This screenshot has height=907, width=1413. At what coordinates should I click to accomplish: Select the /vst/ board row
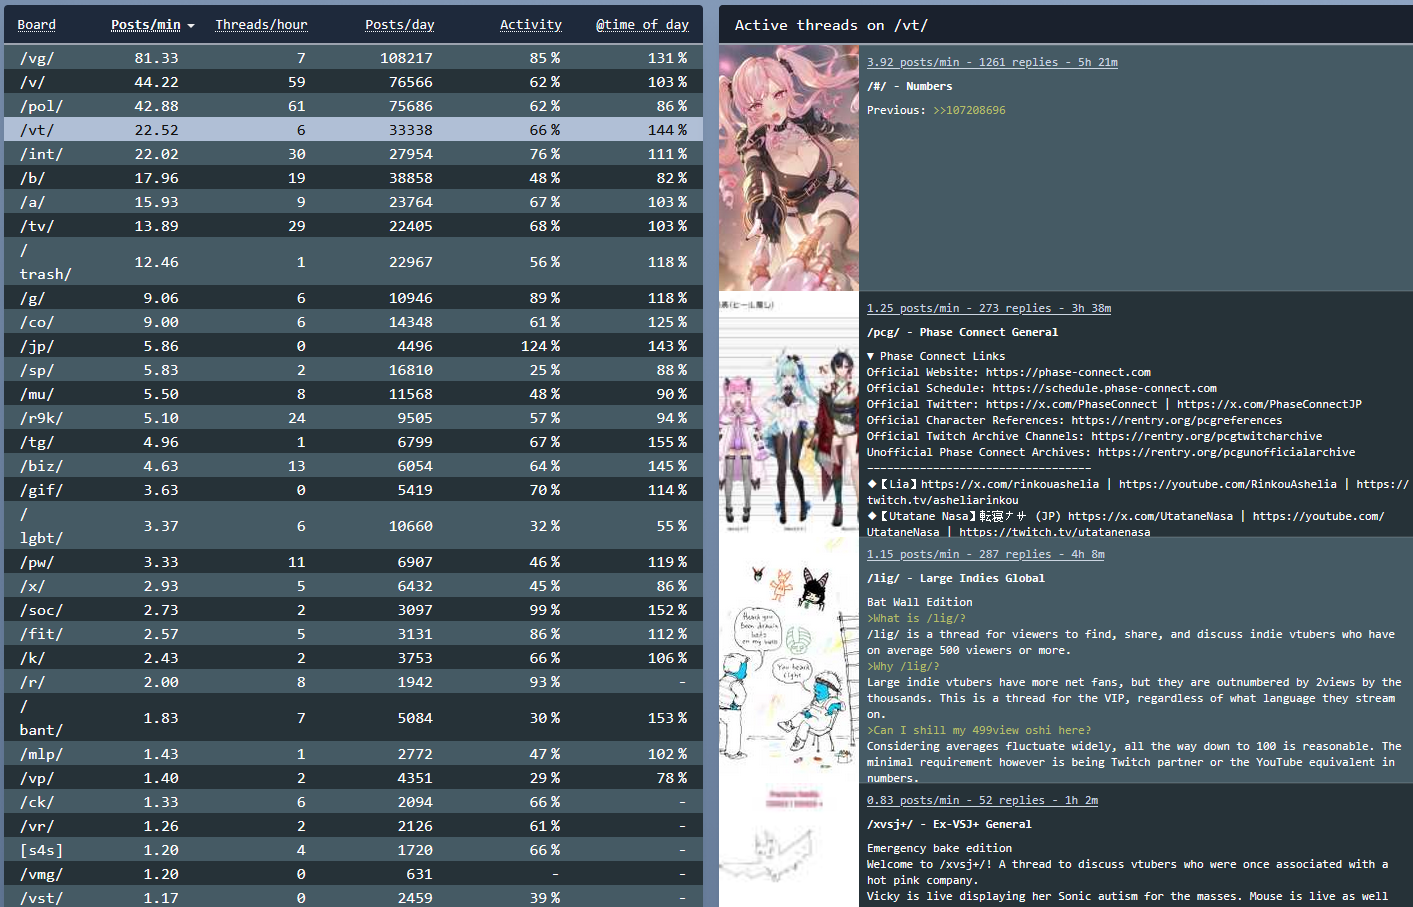353,897
